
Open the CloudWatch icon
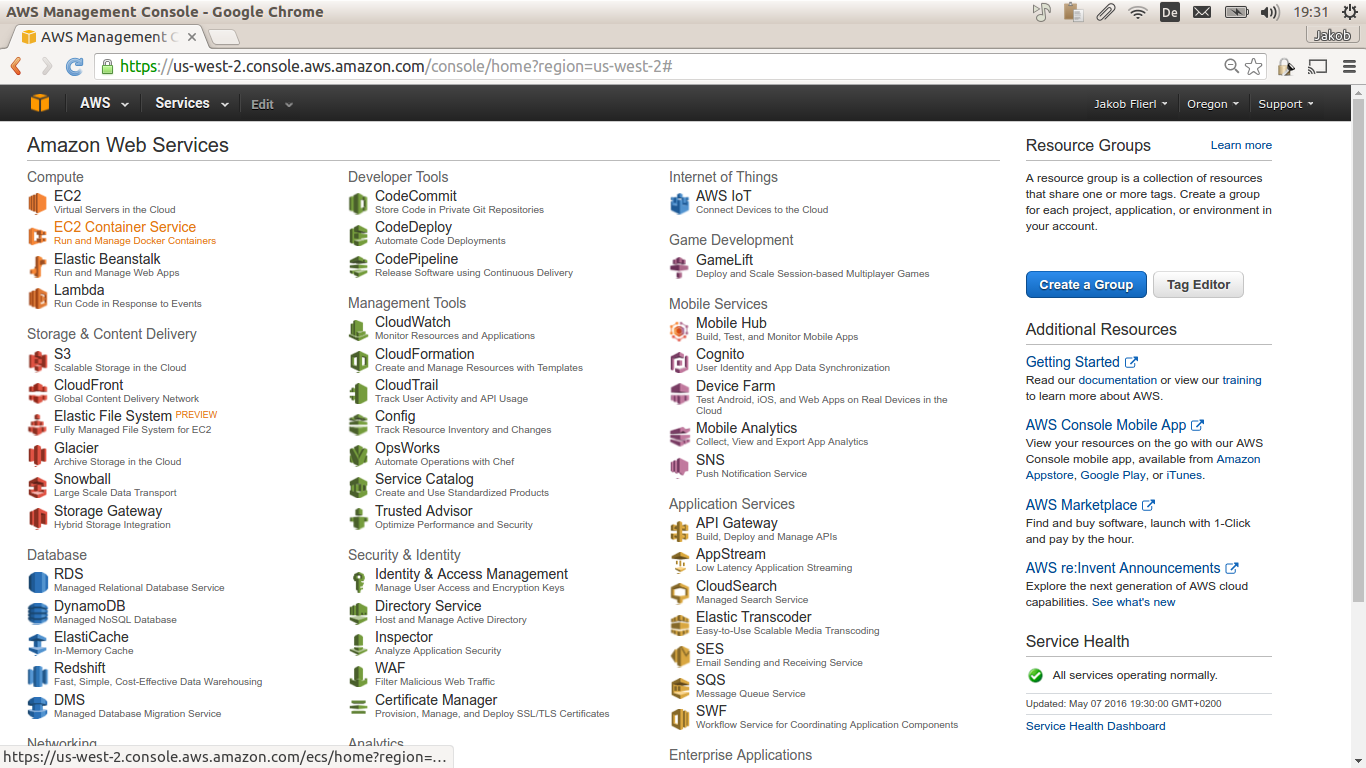pyautogui.click(x=358, y=329)
